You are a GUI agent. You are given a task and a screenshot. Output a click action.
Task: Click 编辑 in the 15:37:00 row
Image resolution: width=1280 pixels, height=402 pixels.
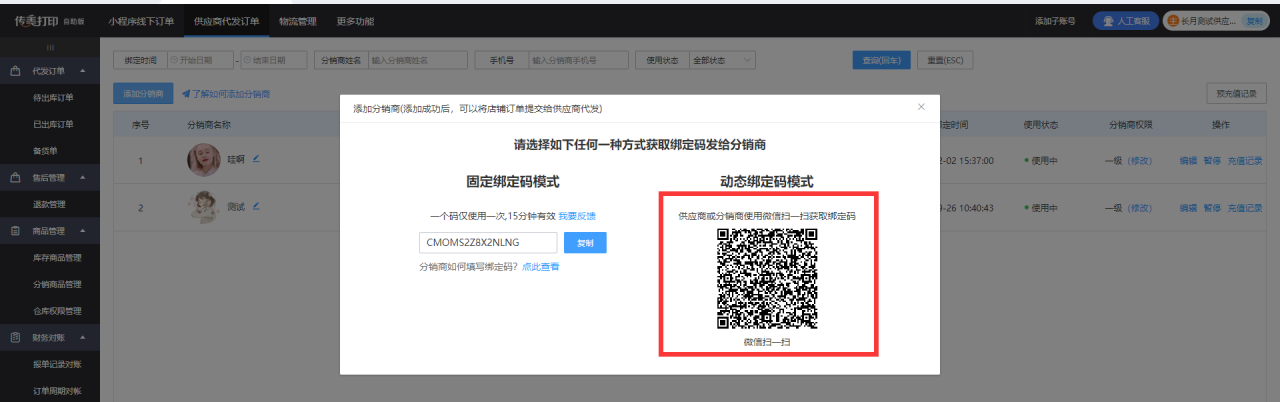pyautogui.click(x=1188, y=160)
